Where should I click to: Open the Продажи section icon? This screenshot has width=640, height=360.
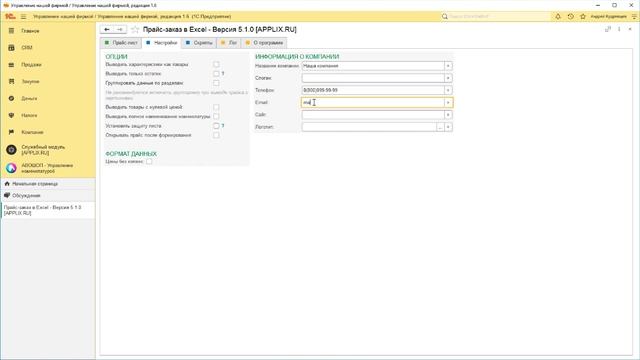pos(11,65)
